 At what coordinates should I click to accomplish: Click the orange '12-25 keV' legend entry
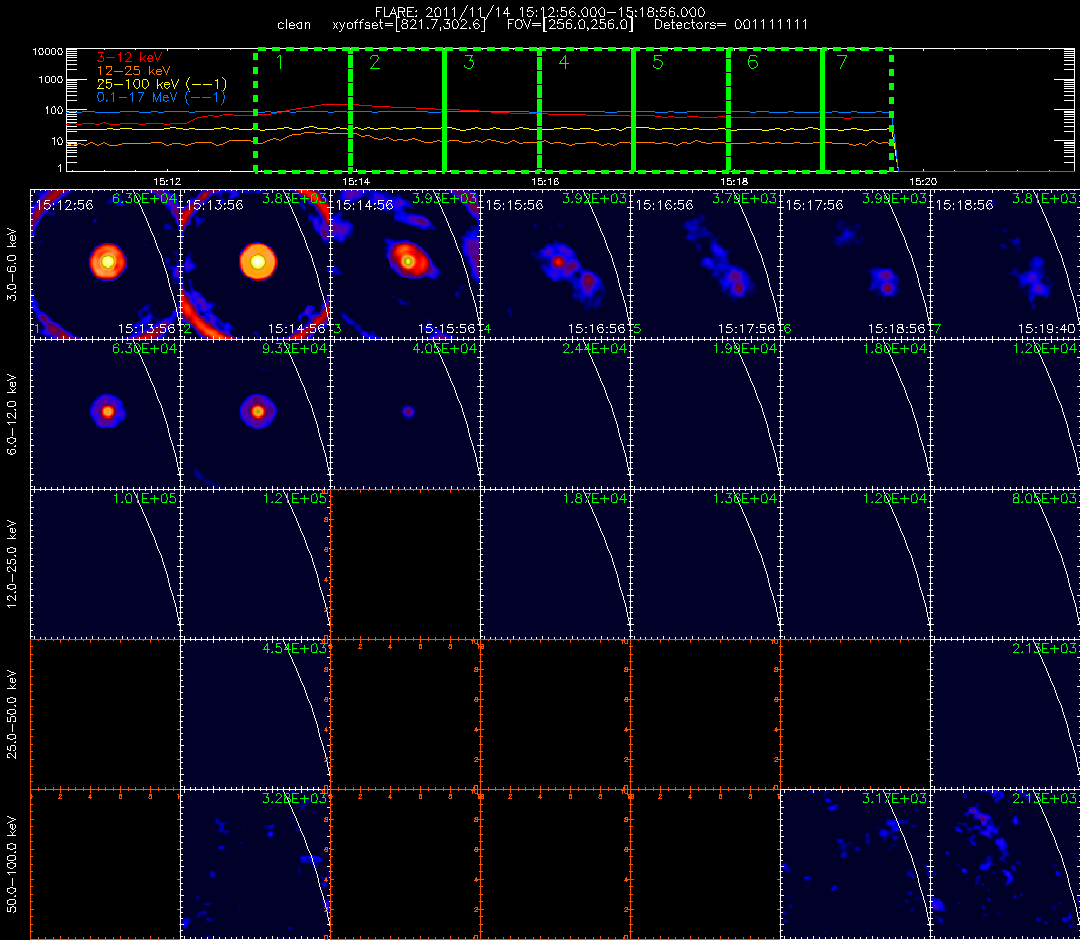pyautogui.click(x=133, y=70)
